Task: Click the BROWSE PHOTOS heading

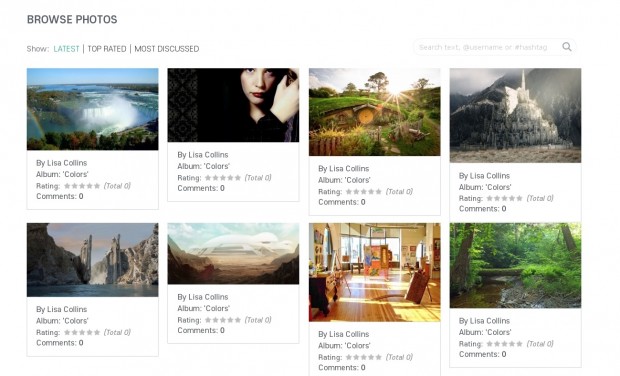Action: pos(72,19)
